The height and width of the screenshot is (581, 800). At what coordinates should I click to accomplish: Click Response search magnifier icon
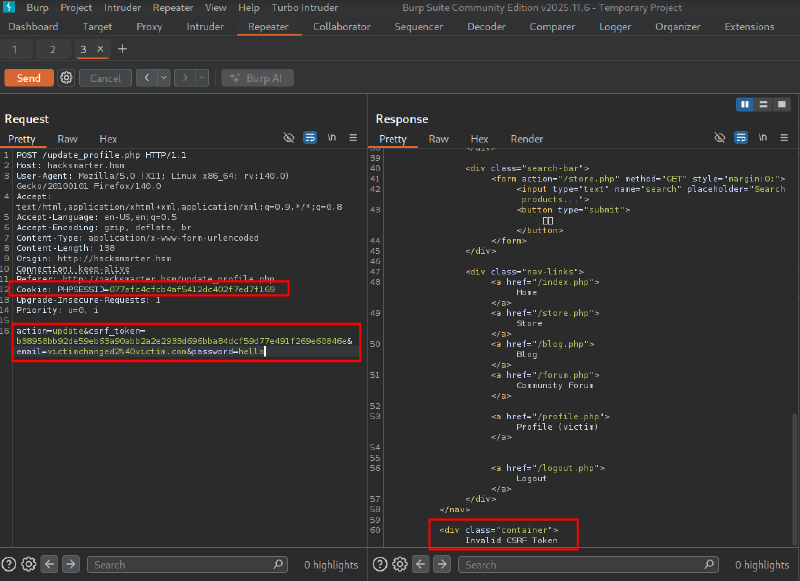pyautogui.click(x=709, y=564)
